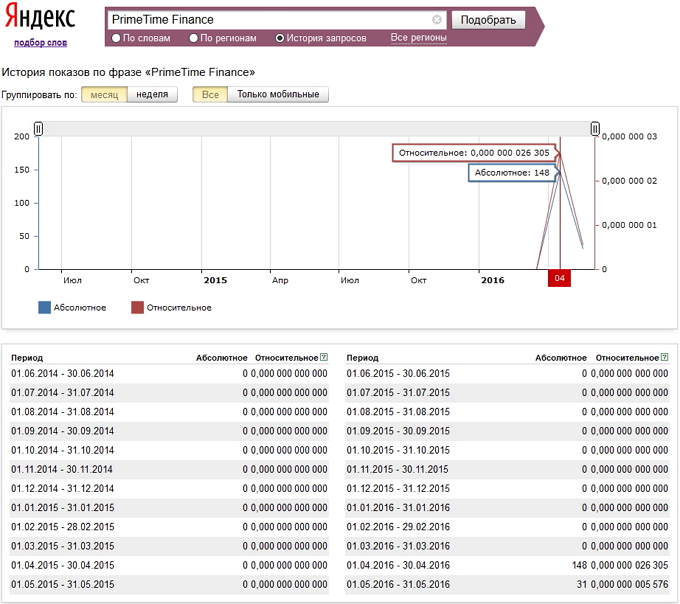Click the 'Апр' axis label
The image size is (680, 604).
(x=280, y=280)
